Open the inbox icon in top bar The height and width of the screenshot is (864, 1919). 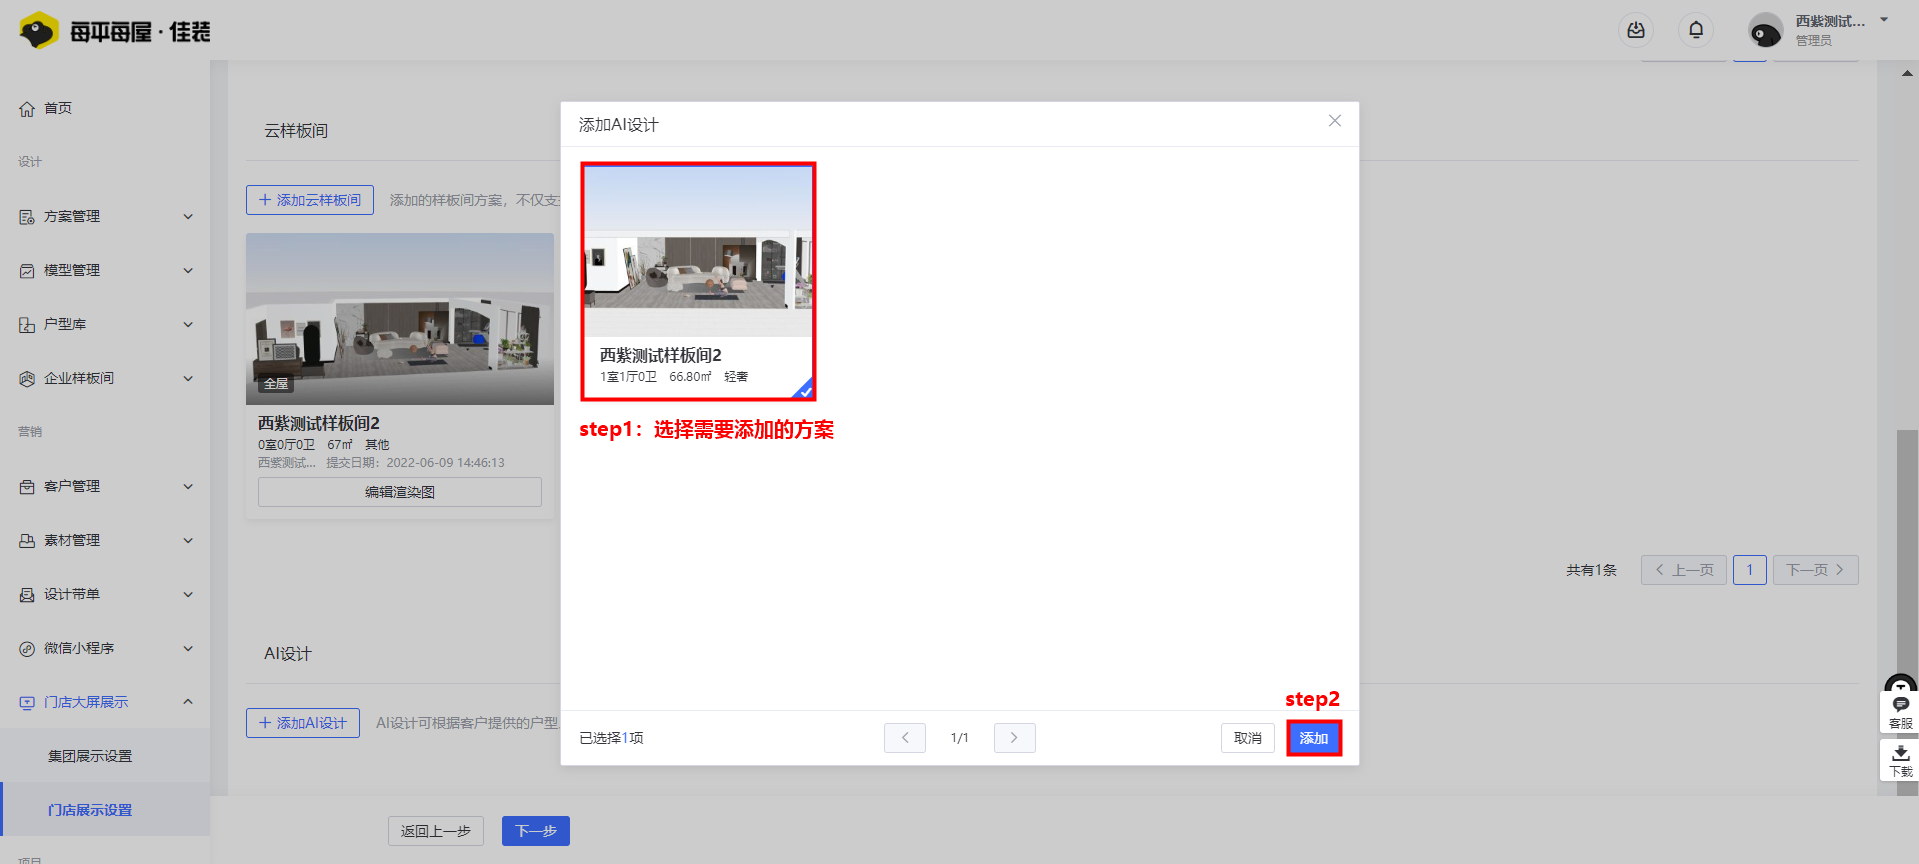pyautogui.click(x=1636, y=30)
